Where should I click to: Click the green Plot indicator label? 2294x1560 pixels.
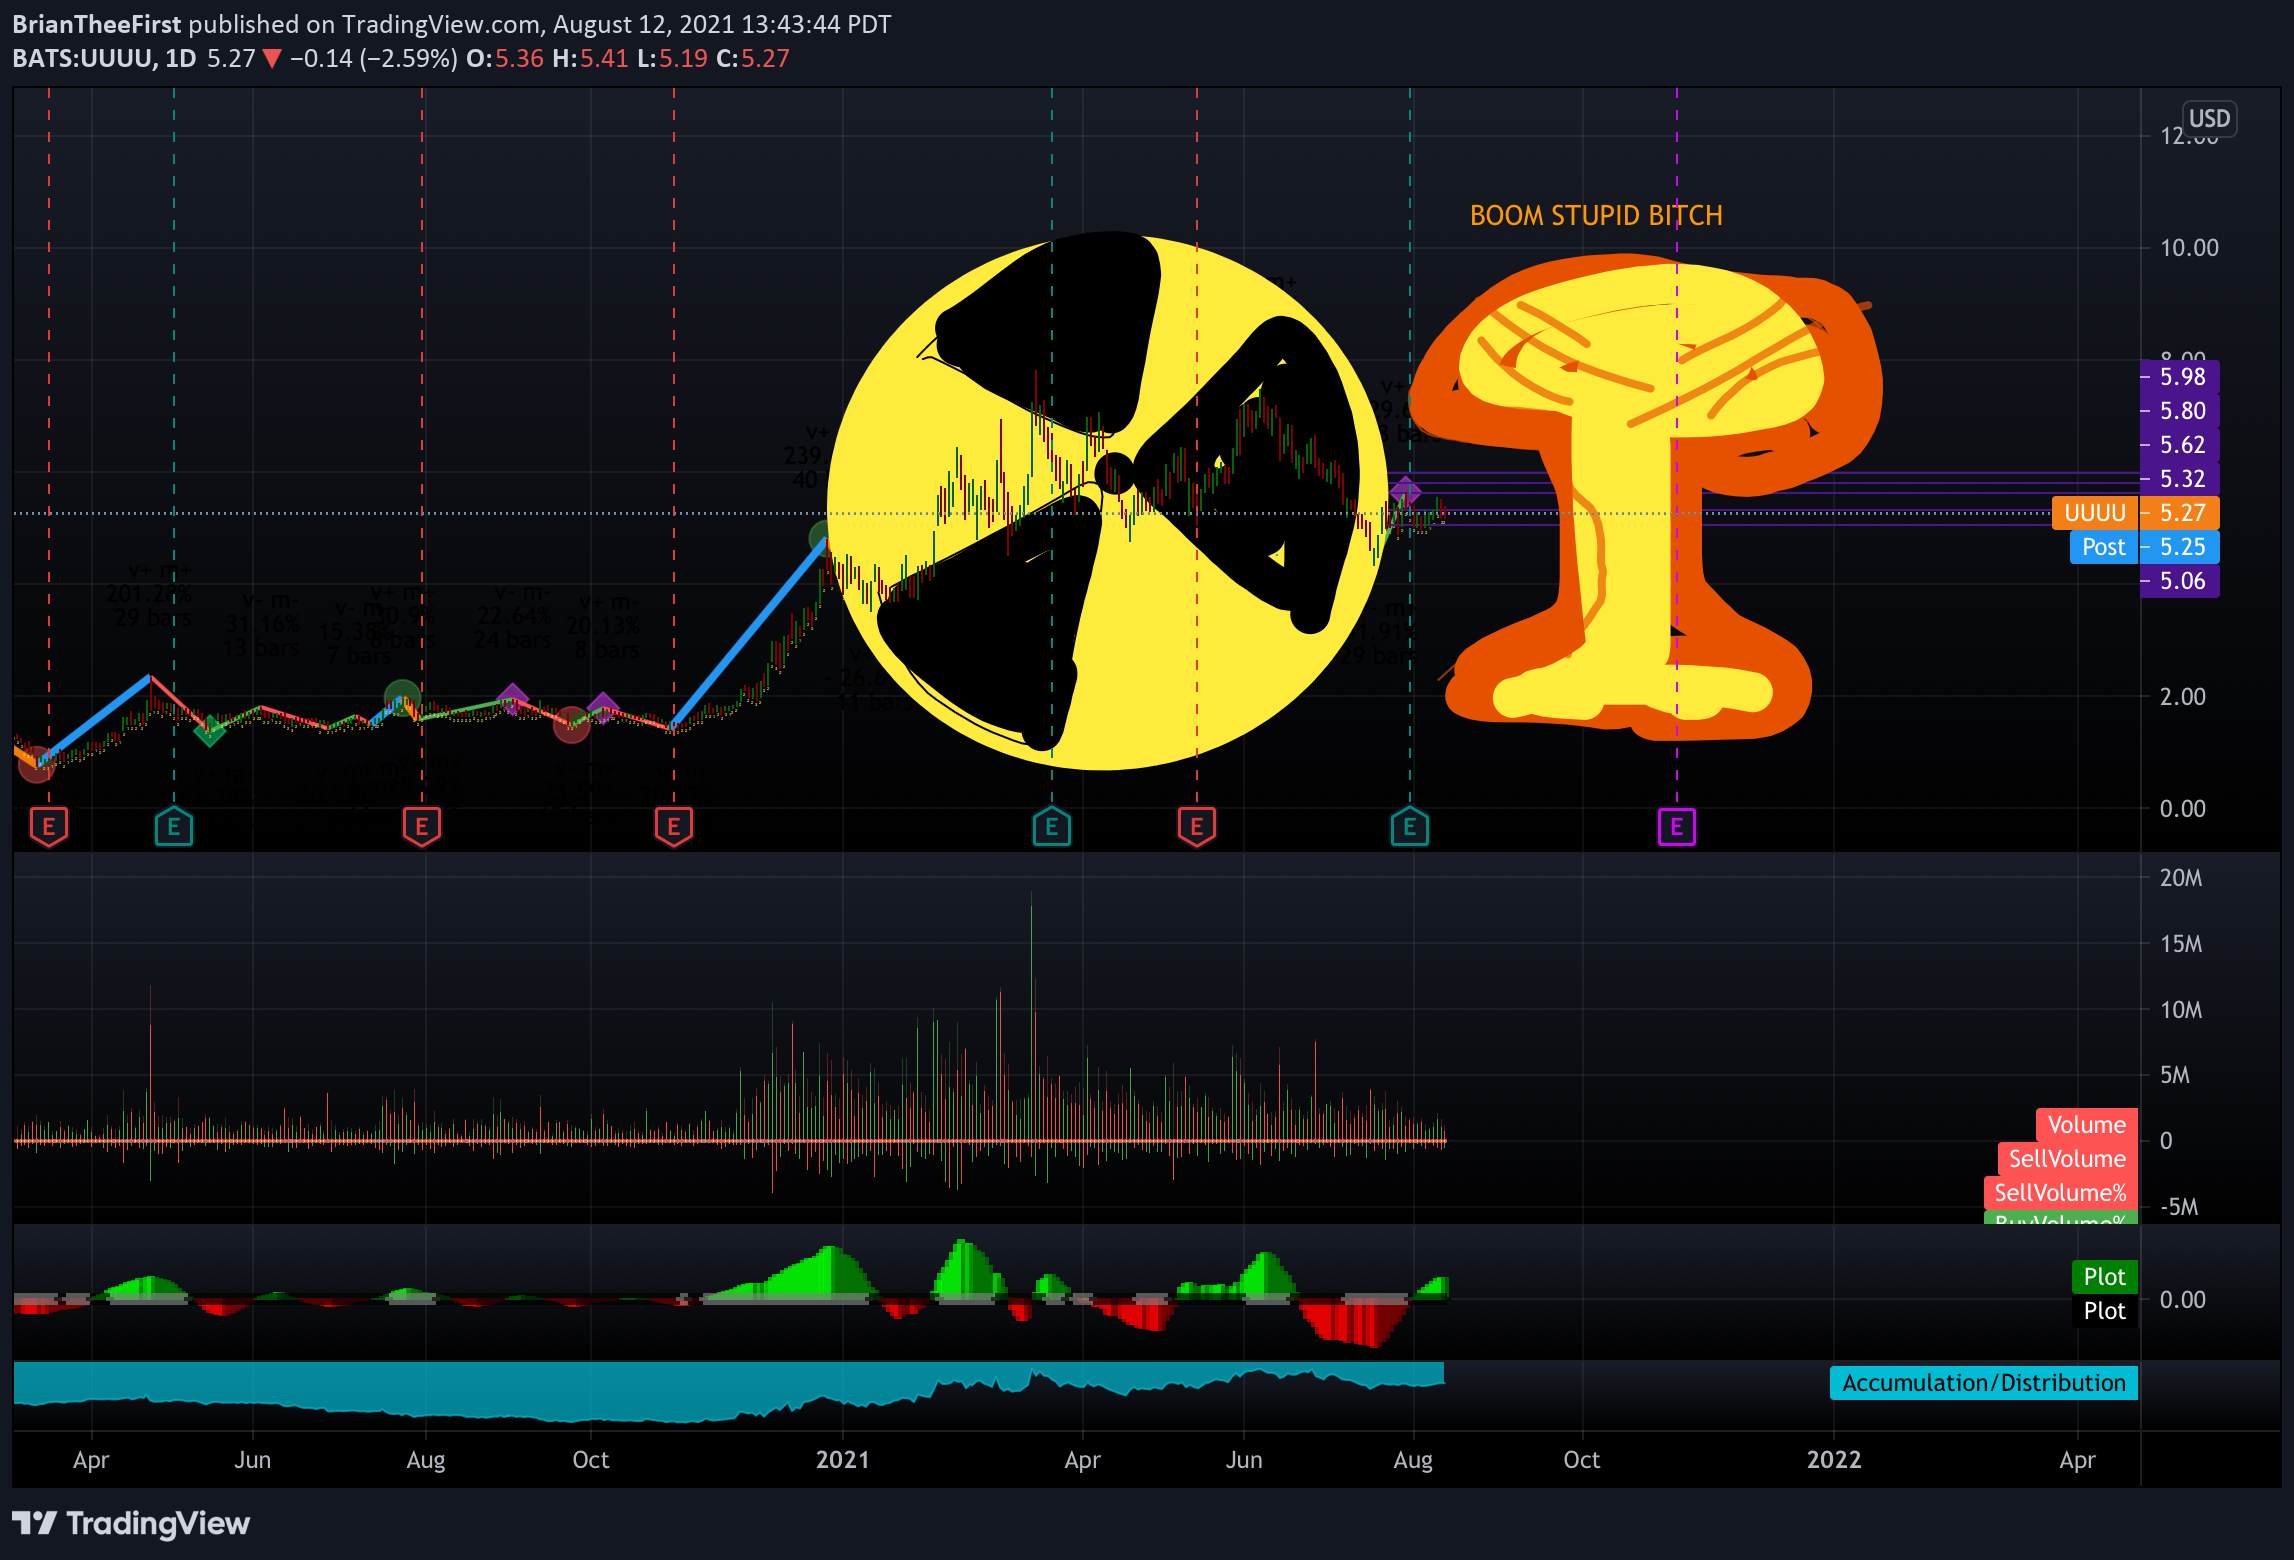pos(2104,1277)
